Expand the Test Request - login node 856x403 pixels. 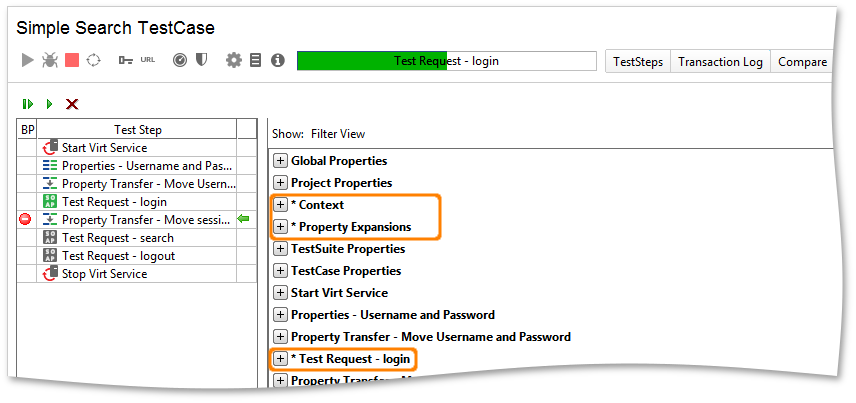(280, 359)
